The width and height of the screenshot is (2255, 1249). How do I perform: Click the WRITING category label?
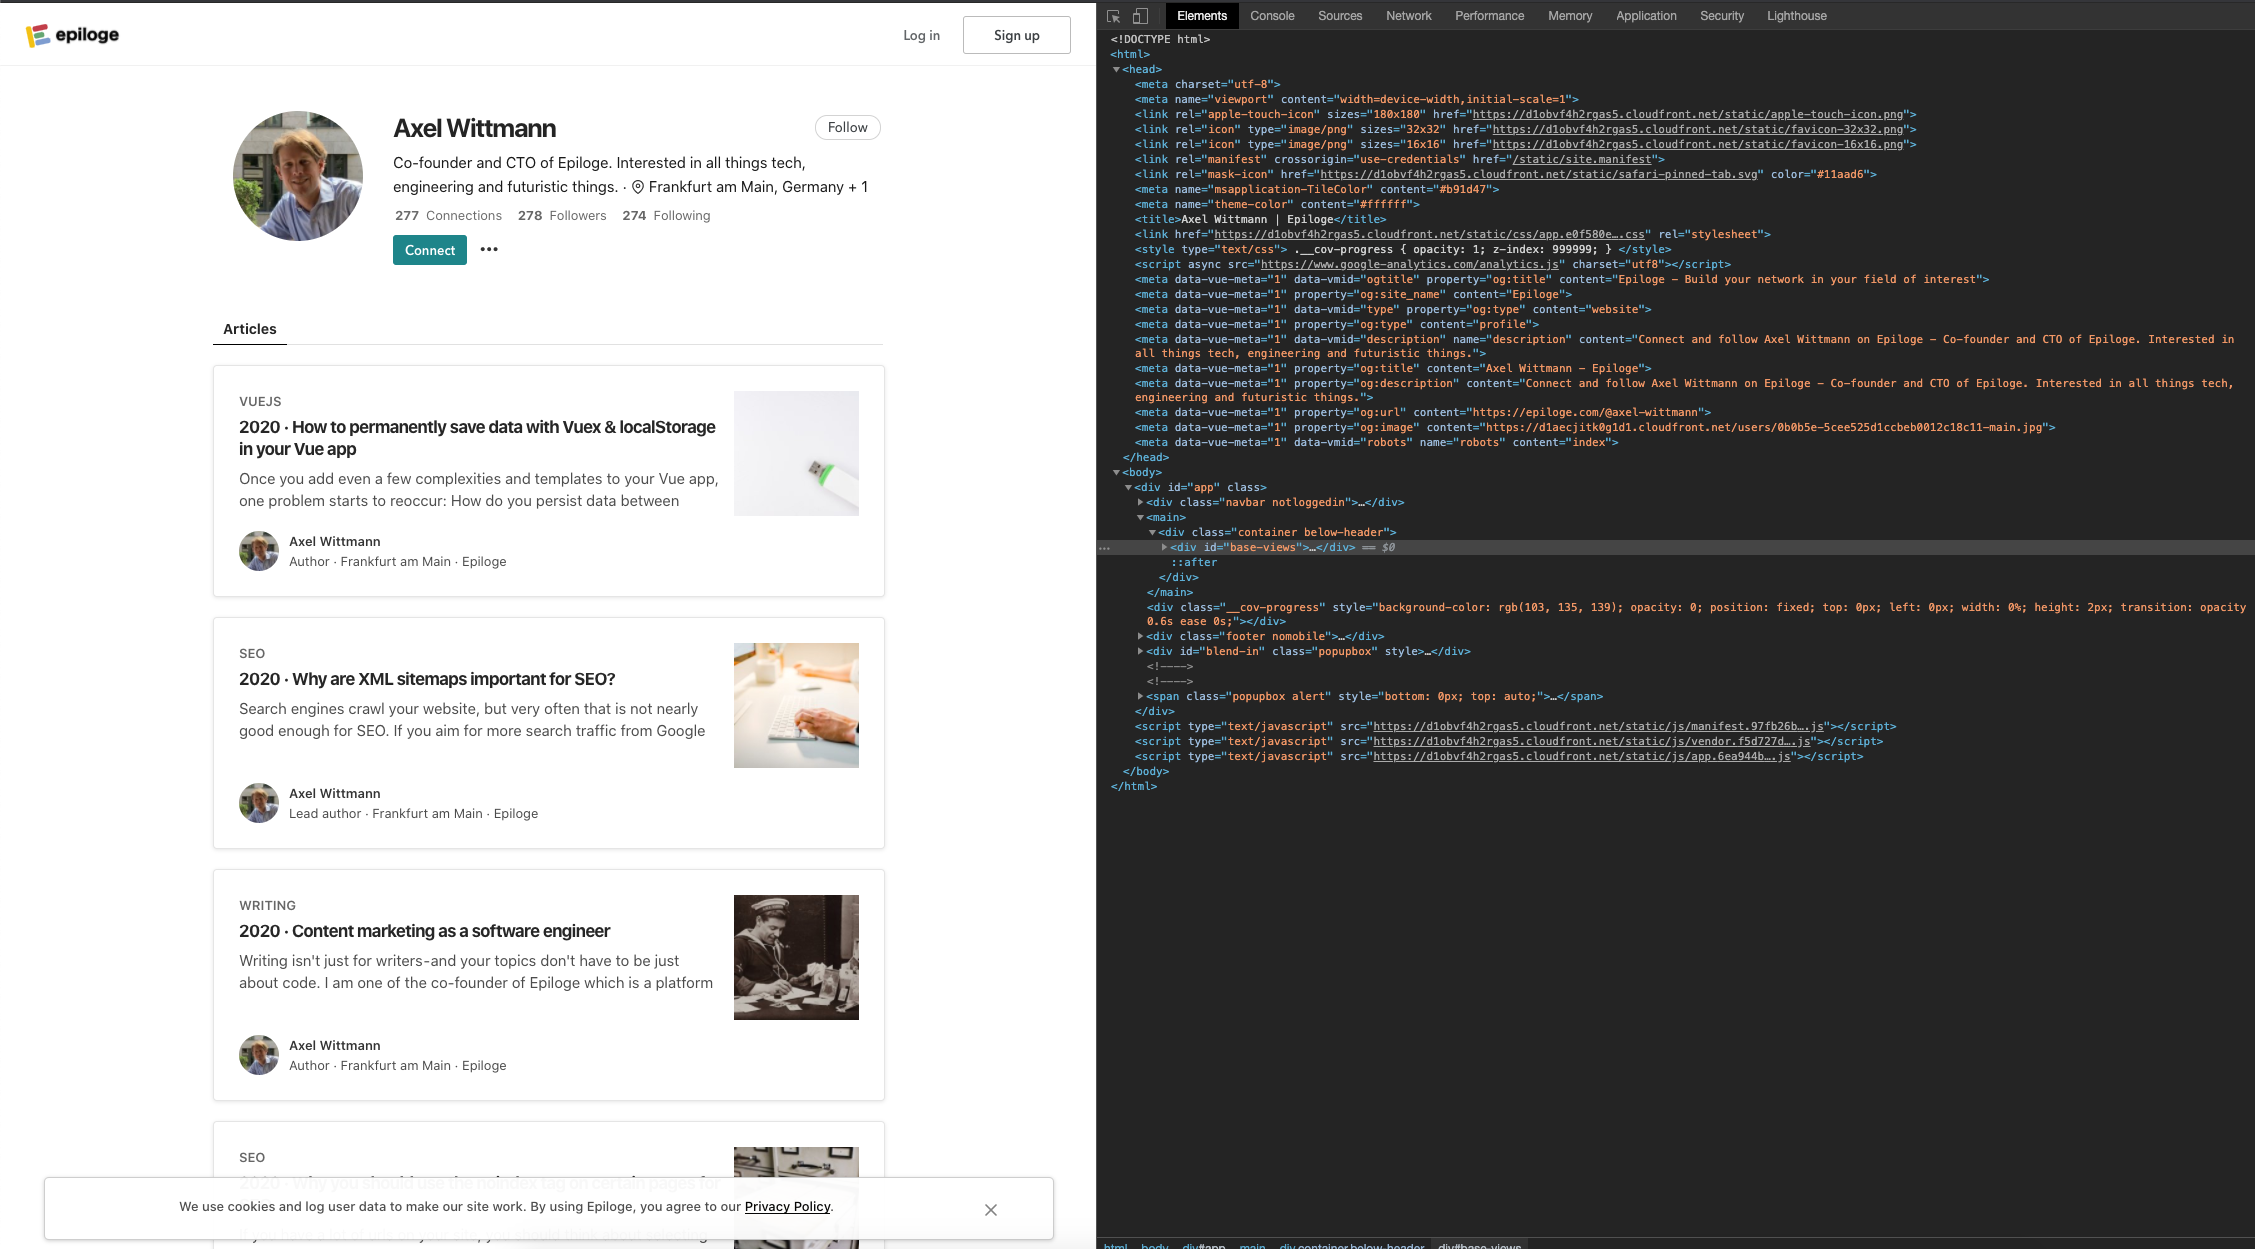pyautogui.click(x=267, y=905)
